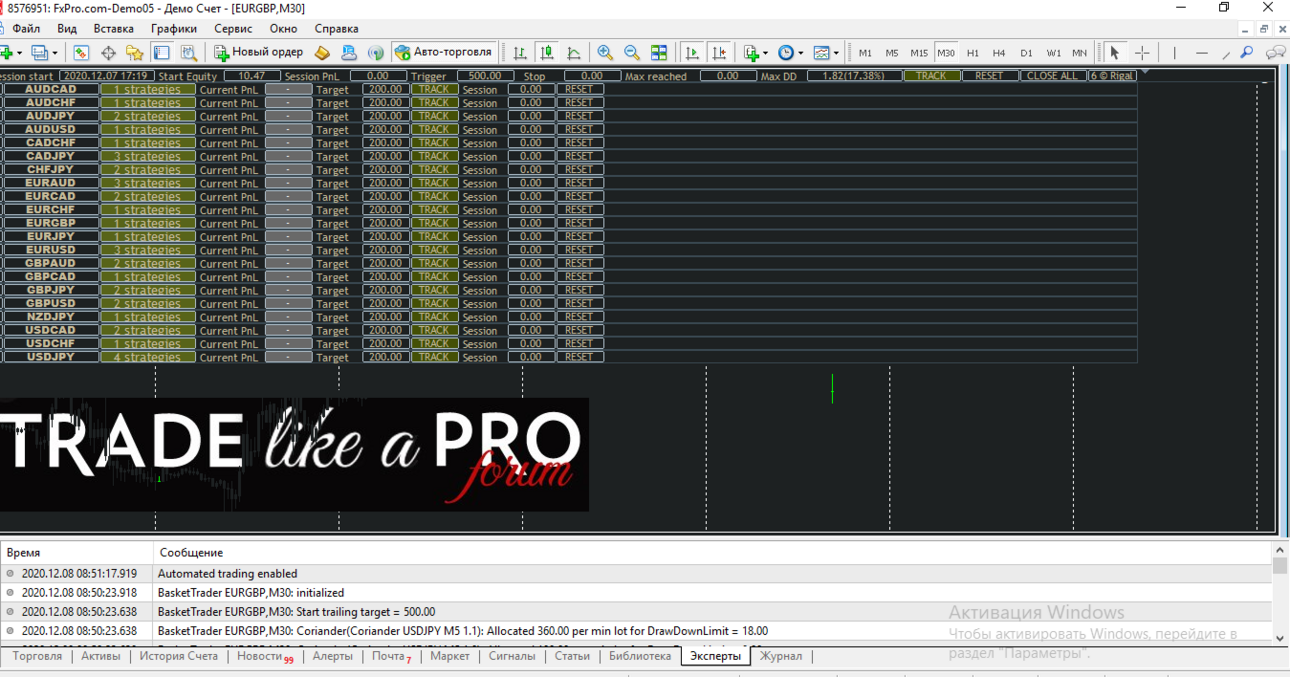Click the Время column header
This screenshot has width=1290, height=677.
[x=77, y=552]
